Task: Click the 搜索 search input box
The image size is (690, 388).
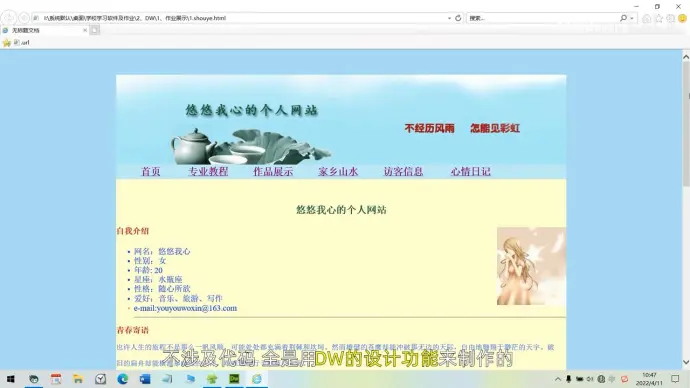Action: (x=543, y=18)
